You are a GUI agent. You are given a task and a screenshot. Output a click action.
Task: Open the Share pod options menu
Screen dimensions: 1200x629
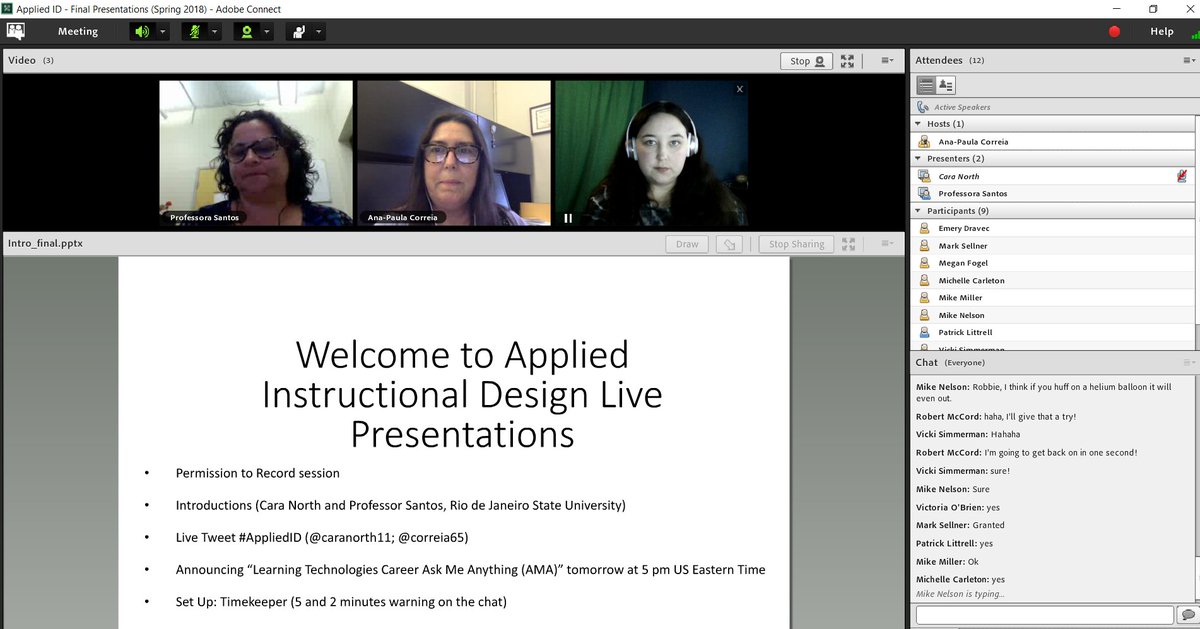[x=886, y=244]
